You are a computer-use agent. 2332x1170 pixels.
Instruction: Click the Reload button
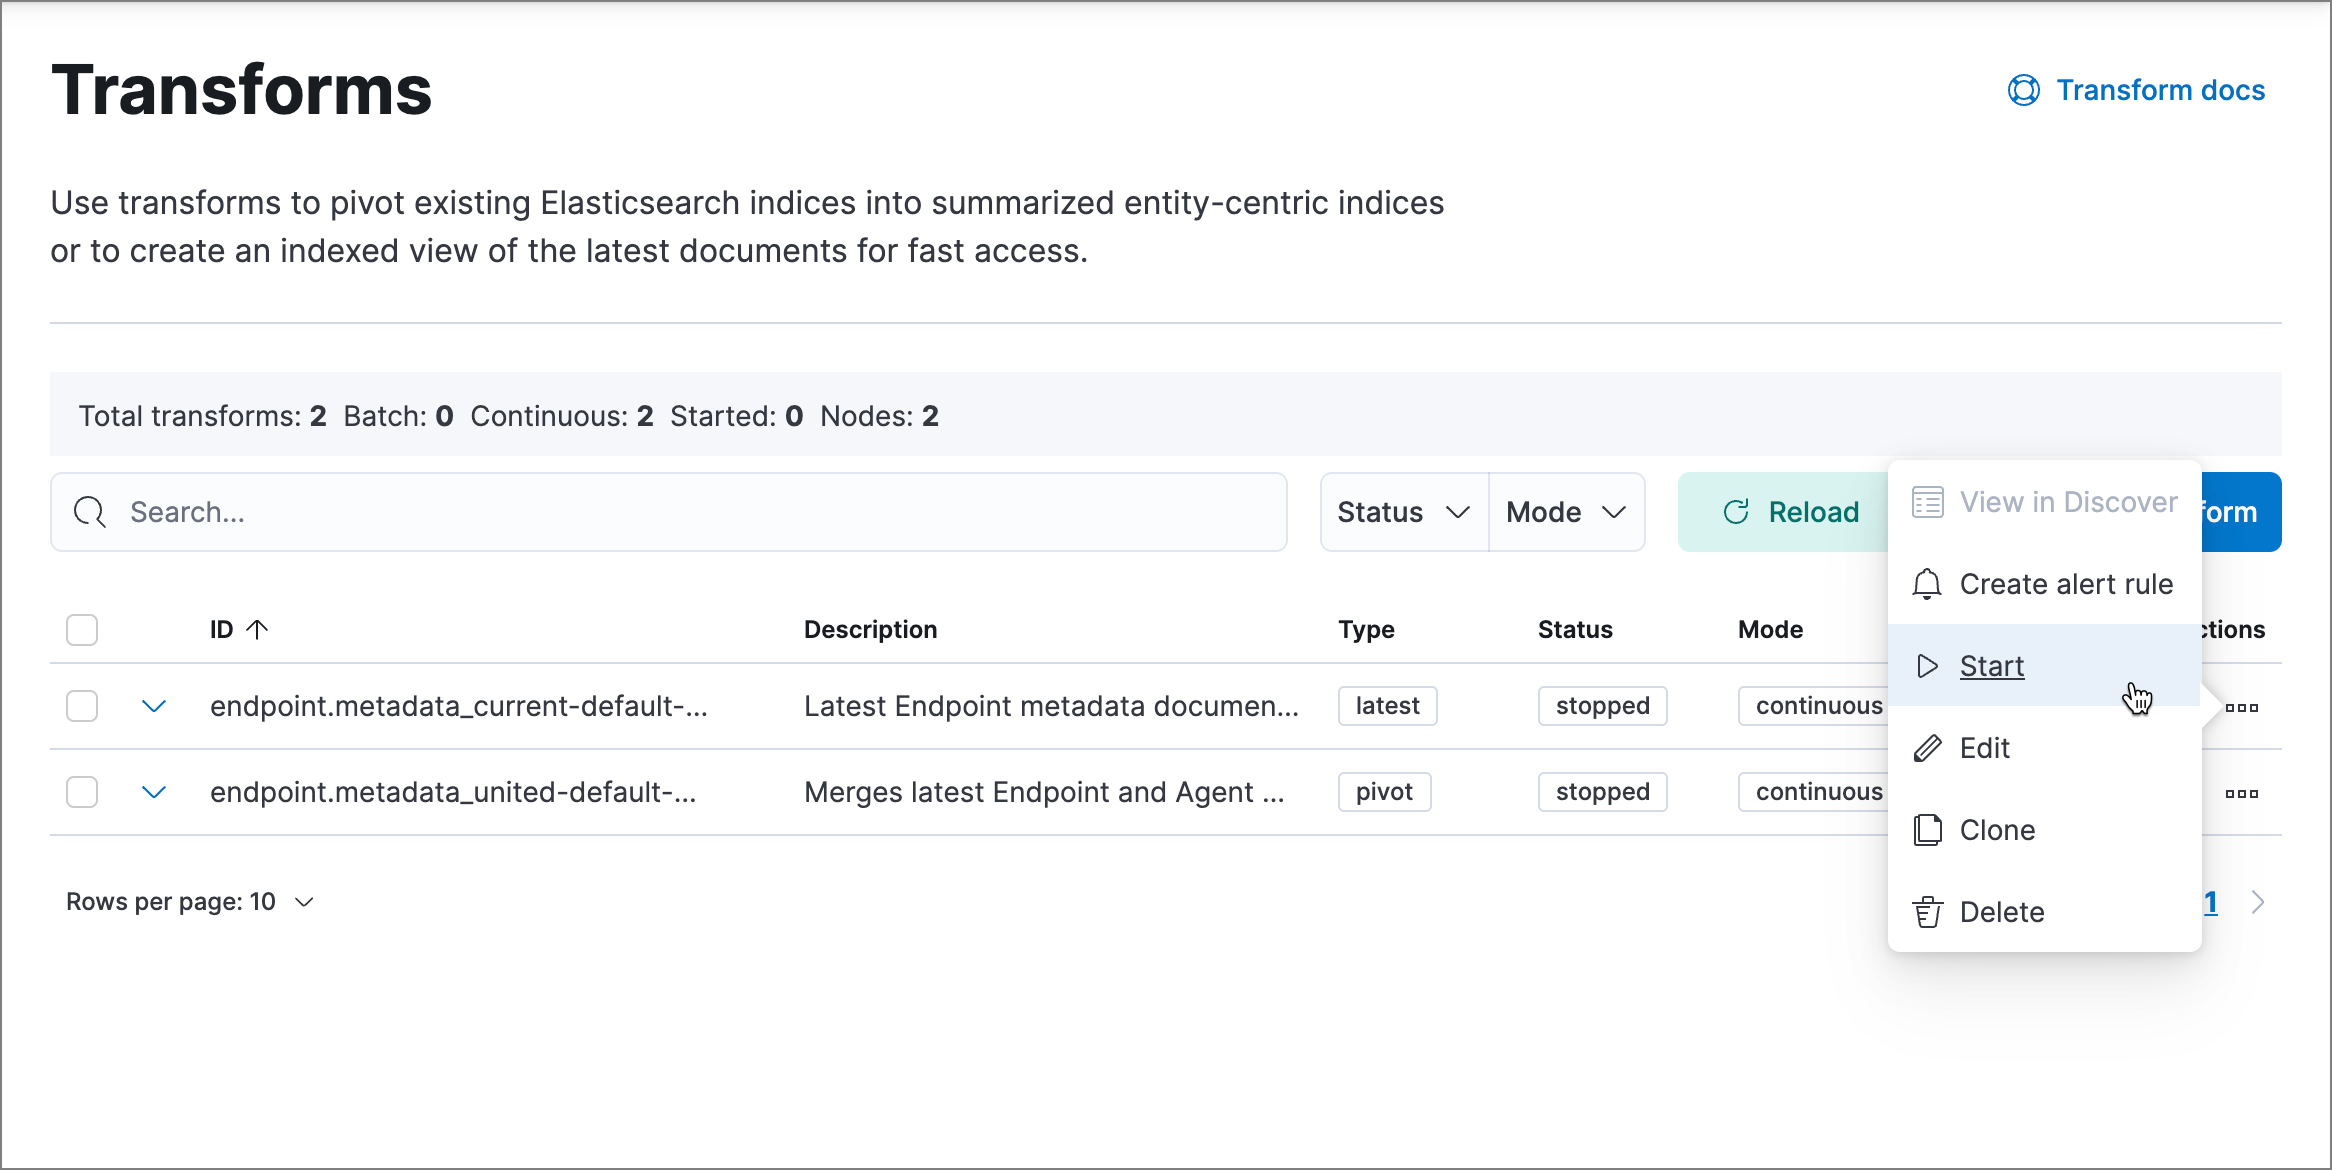click(1787, 511)
